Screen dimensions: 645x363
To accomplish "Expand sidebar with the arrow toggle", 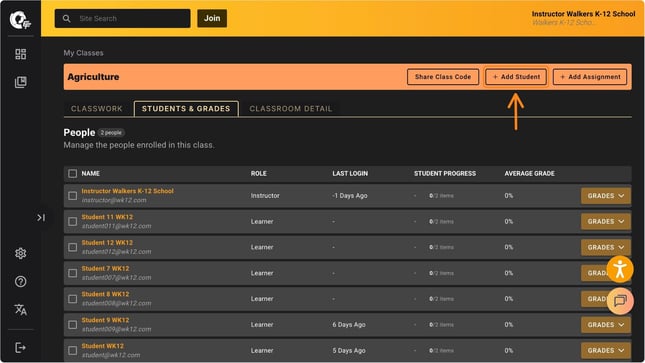I will click(41, 217).
